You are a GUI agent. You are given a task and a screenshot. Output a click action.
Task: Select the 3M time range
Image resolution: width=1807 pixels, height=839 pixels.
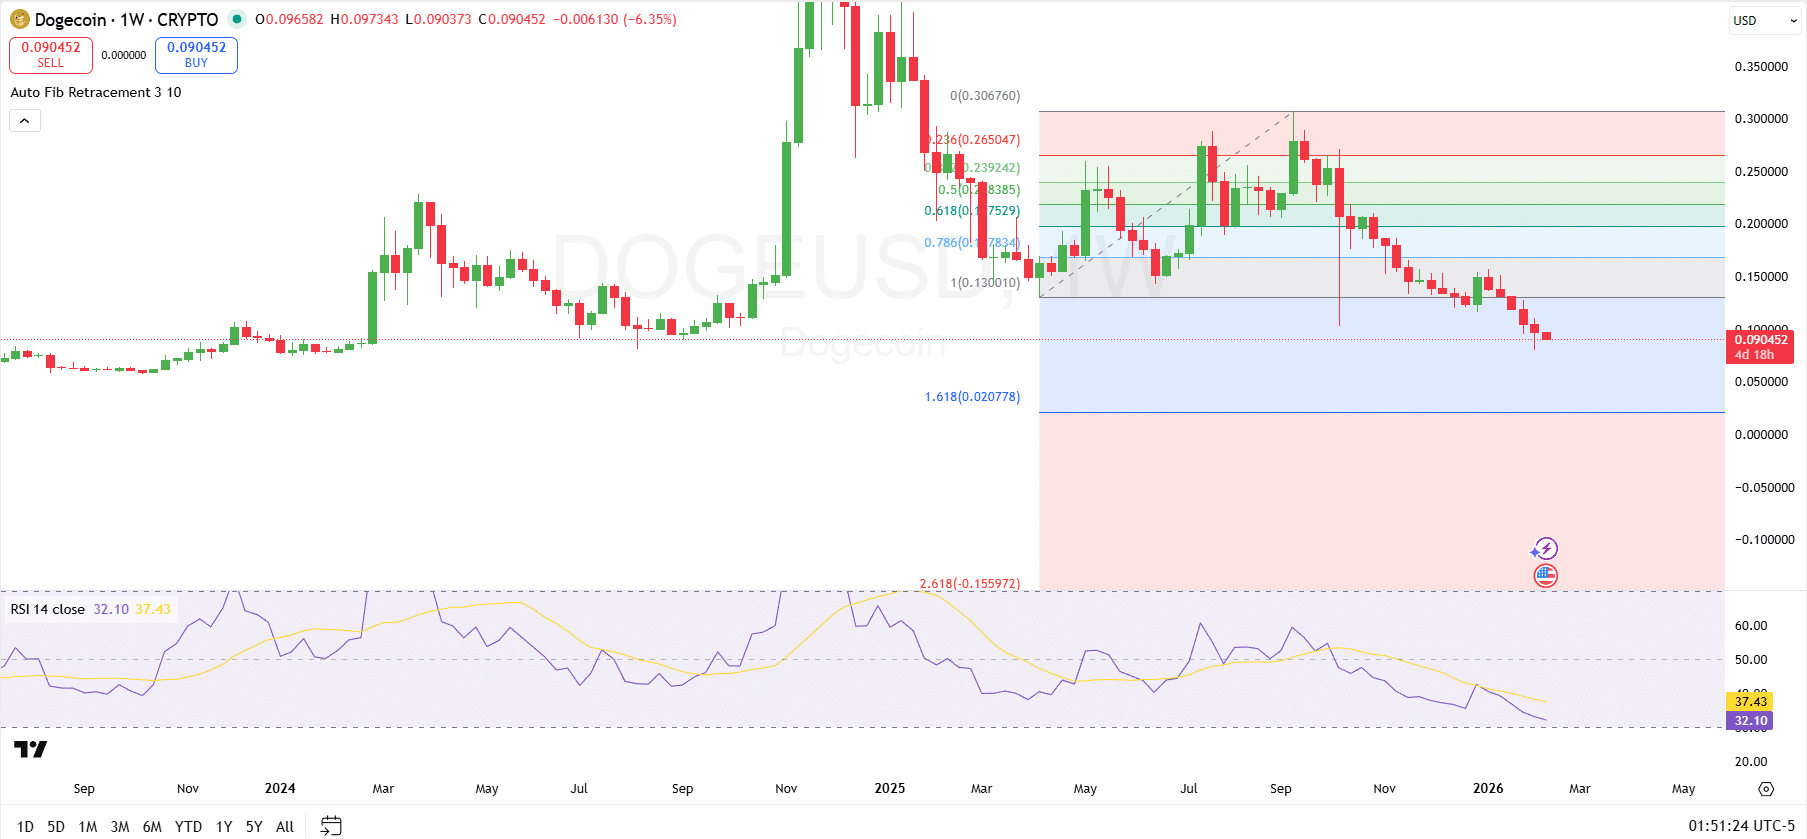(x=120, y=826)
